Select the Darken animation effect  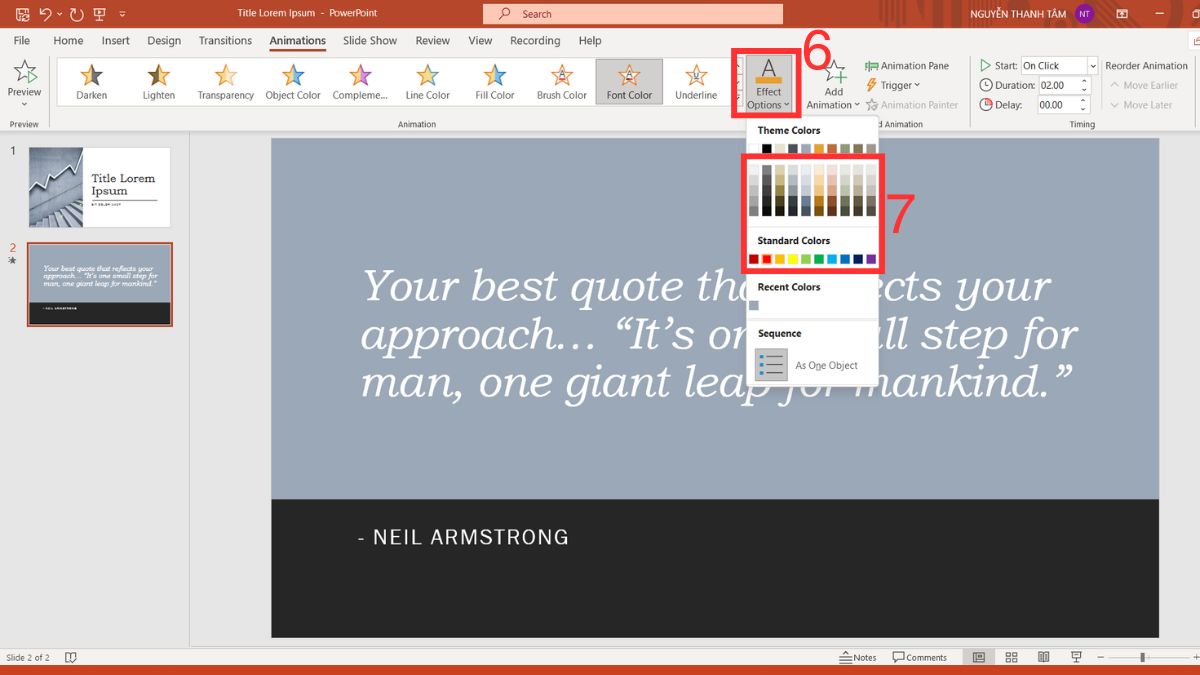tap(91, 80)
